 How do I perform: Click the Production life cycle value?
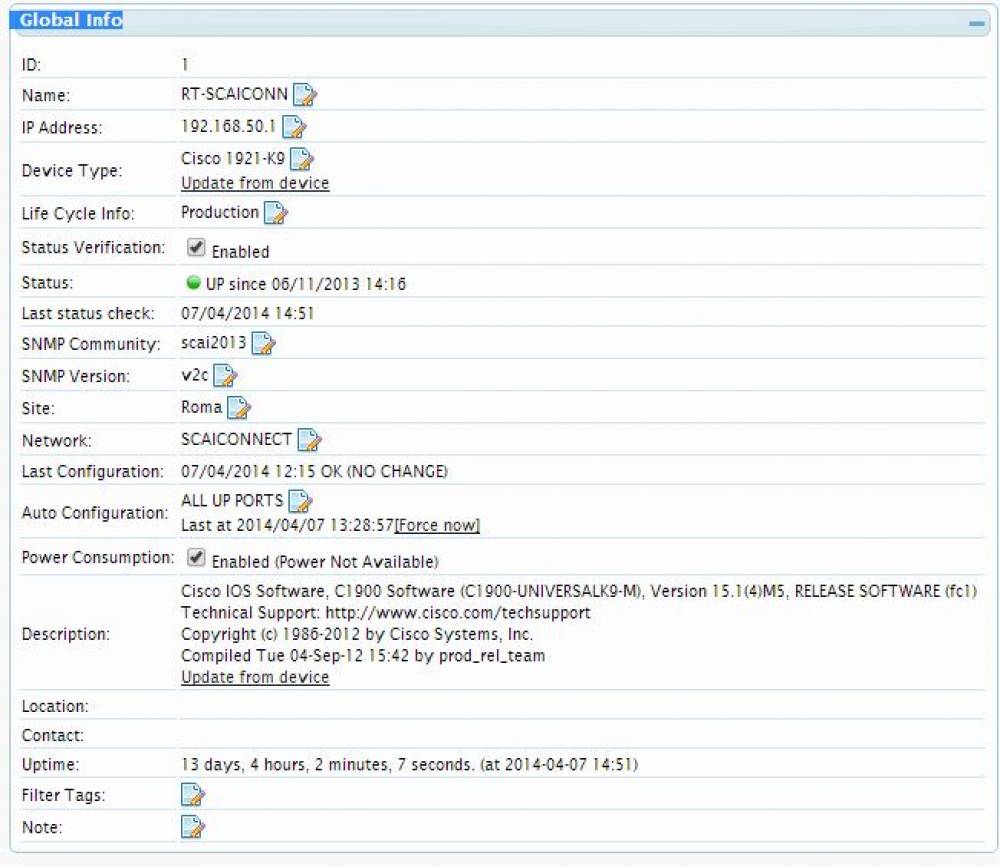coord(220,212)
